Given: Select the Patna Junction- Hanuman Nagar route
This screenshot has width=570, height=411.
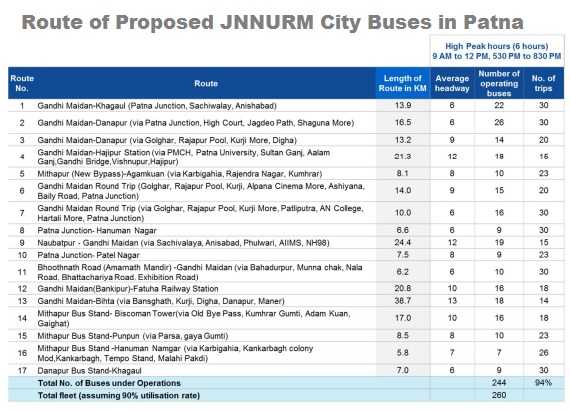Looking at the screenshot, I should coord(97,230).
